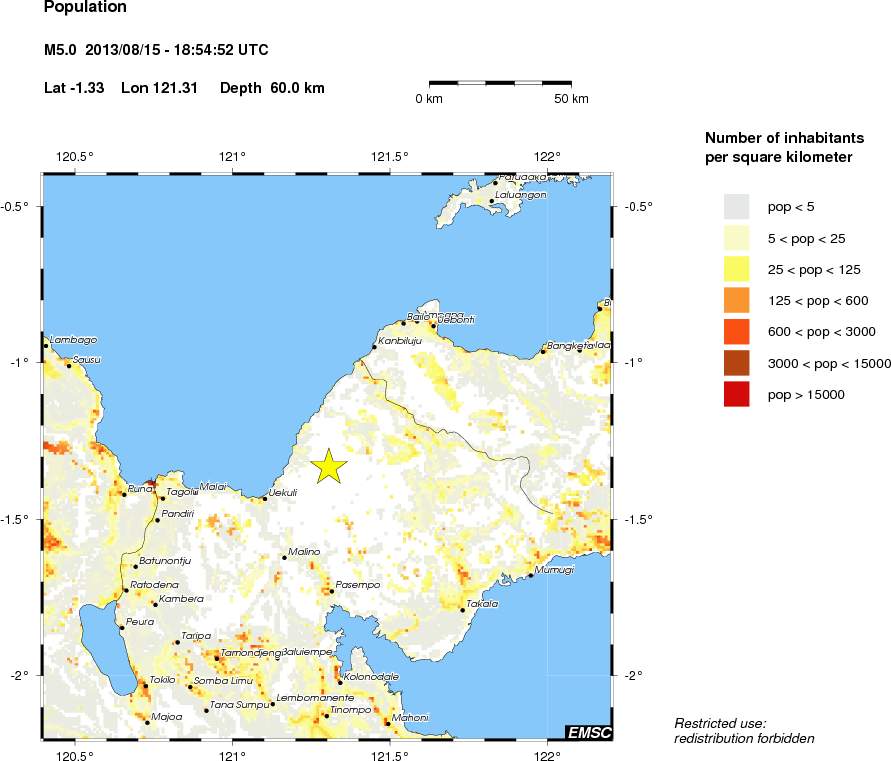Click the Pasempo town marker
This screenshot has width=891, height=761.
click(331, 591)
